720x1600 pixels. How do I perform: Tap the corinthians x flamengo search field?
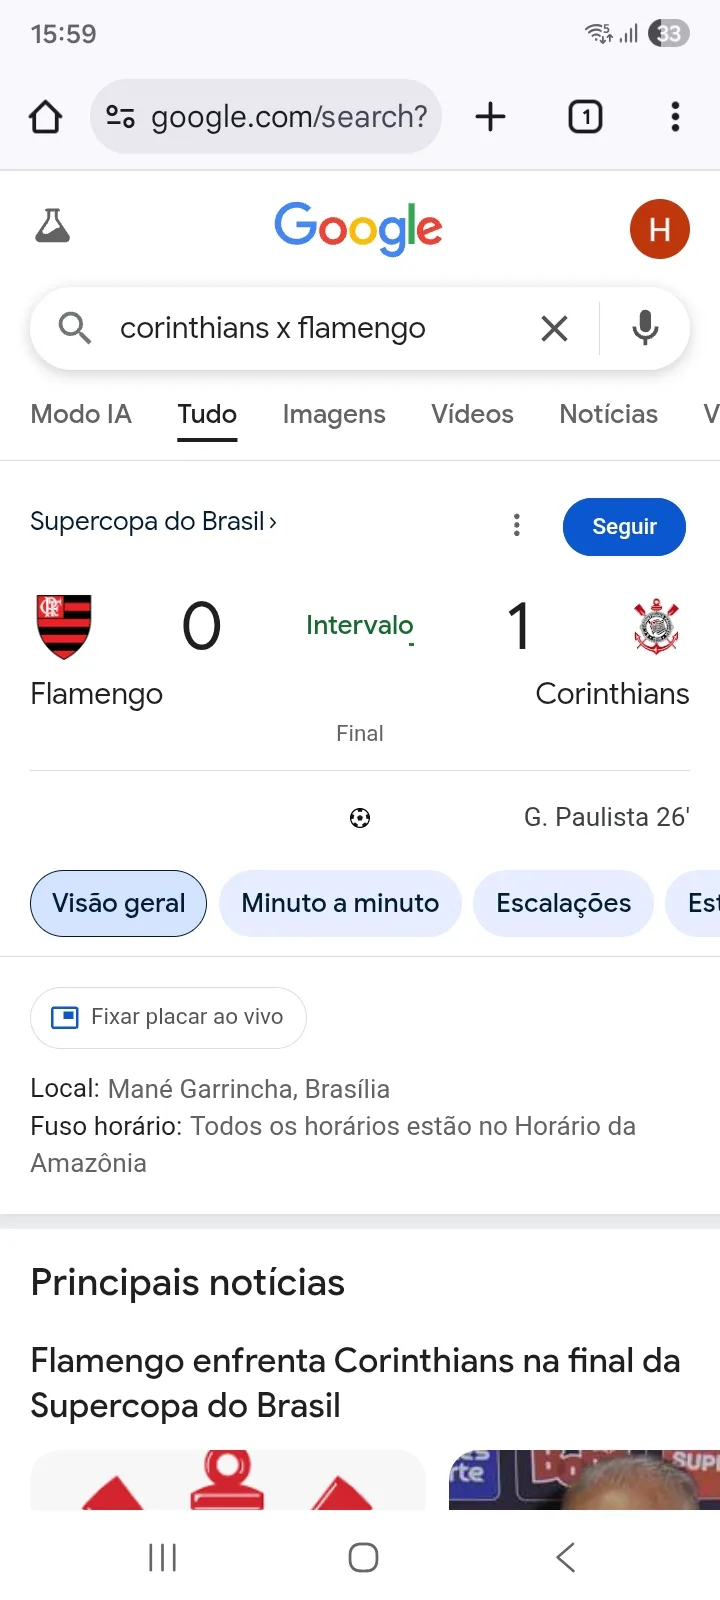coord(300,328)
